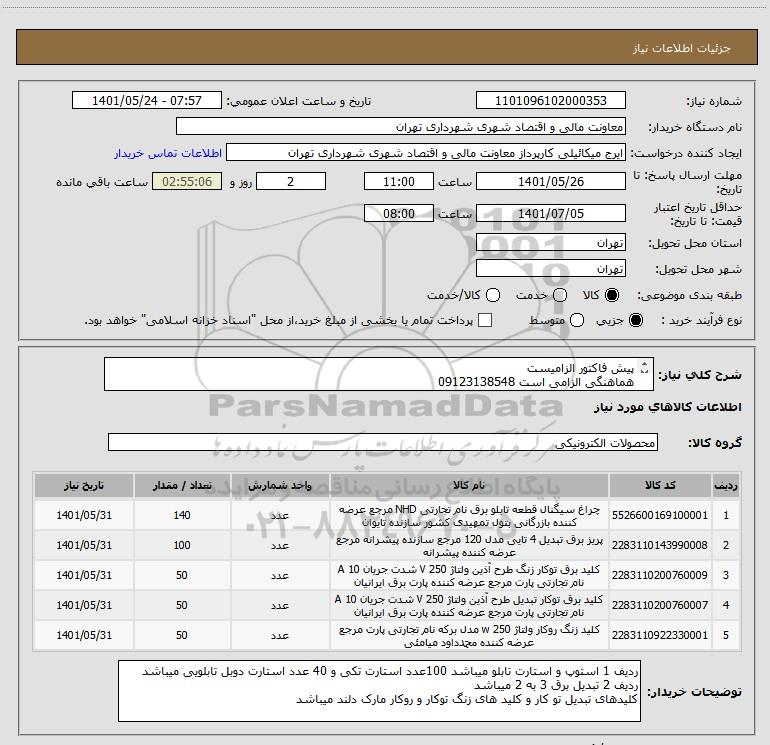This screenshot has width=770, height=745.
Task: Select the متوسط purchase type radio
Action: coord(577,320)
